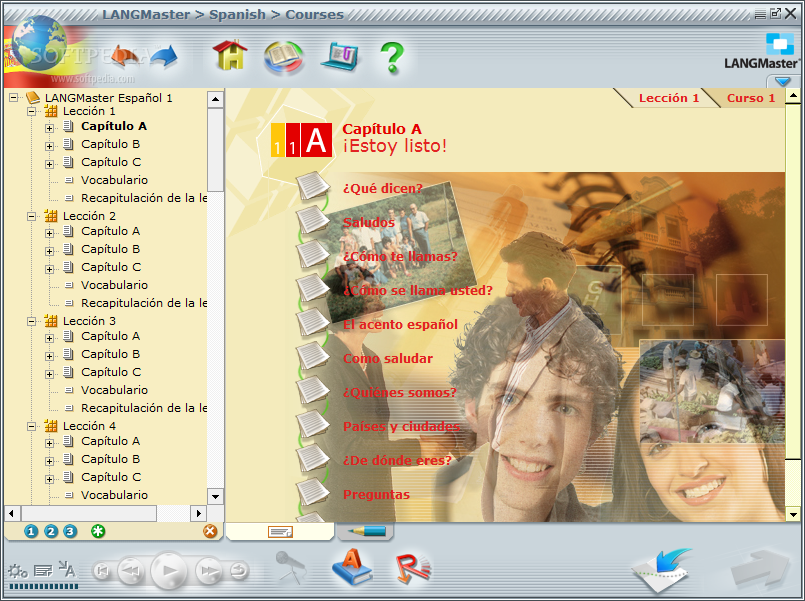
Task: Collapse the Lección 4 tree node
Action: 31,426
